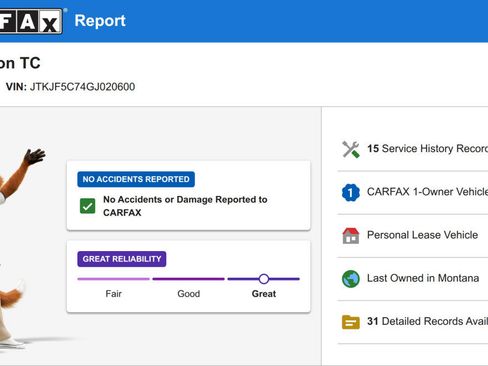The width and height of the screenshot is (488, 366).
Task: Click the NO ACCIDENTS REPORTED badge
Action: [136, 179]
